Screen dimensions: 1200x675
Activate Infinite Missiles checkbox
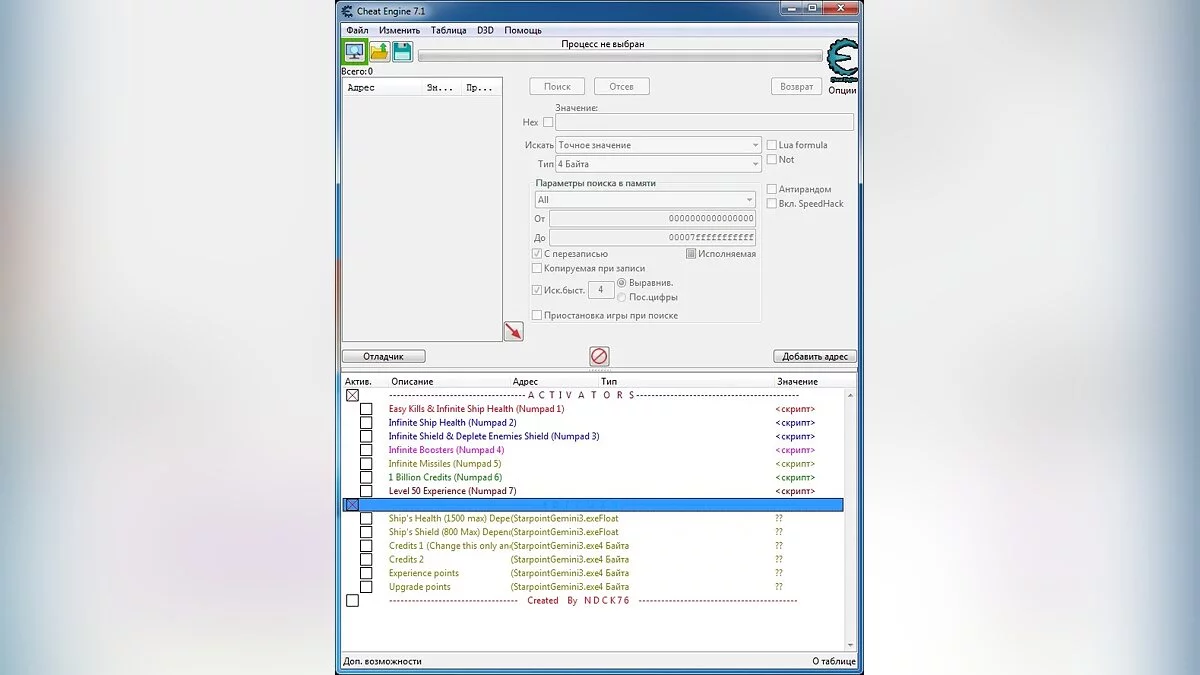tap(366, 464)
